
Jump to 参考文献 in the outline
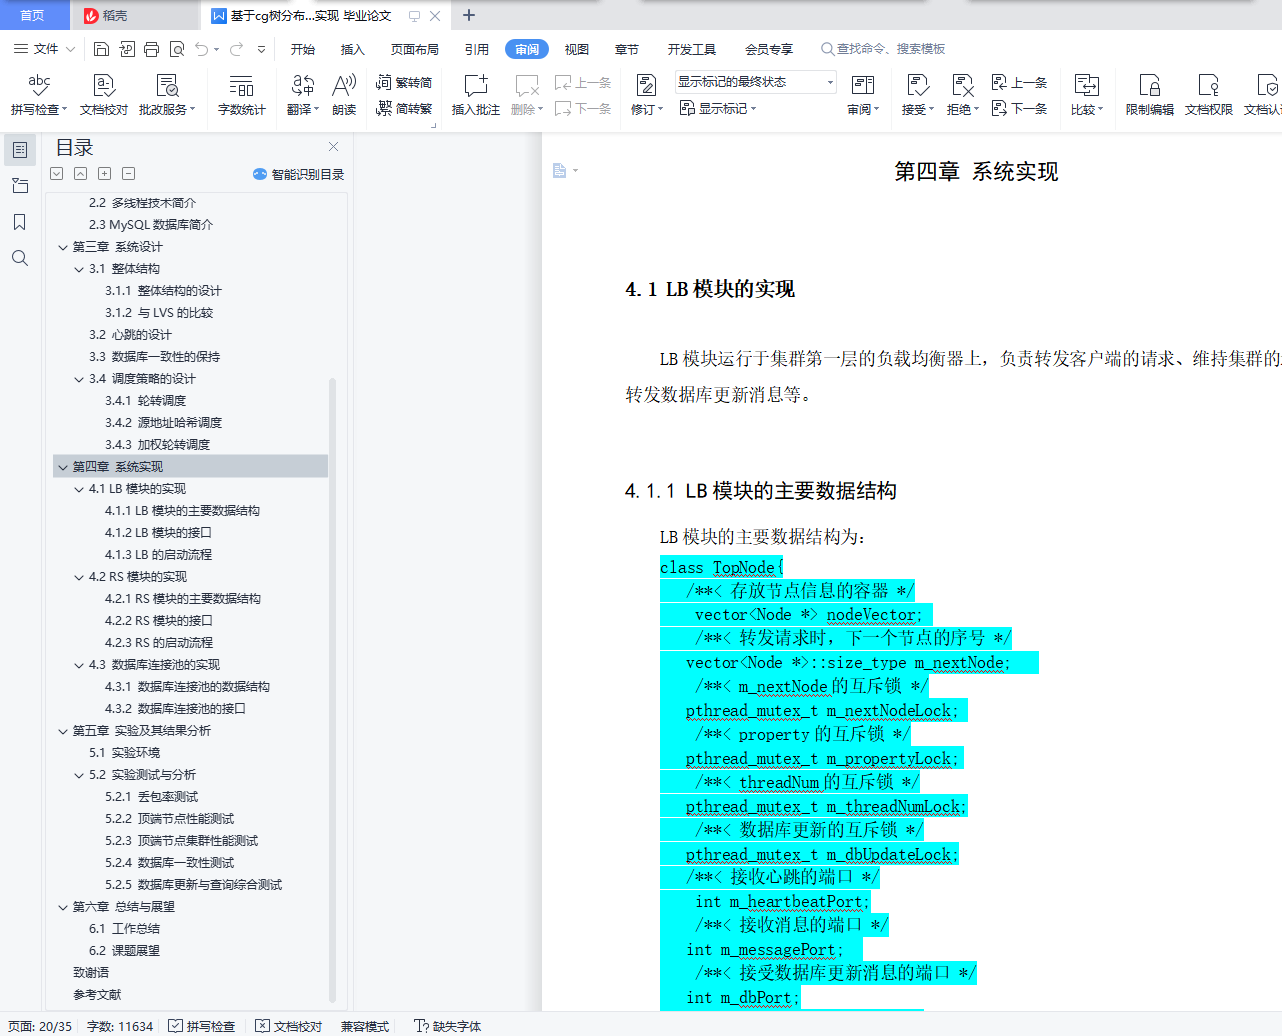(97, 995)
